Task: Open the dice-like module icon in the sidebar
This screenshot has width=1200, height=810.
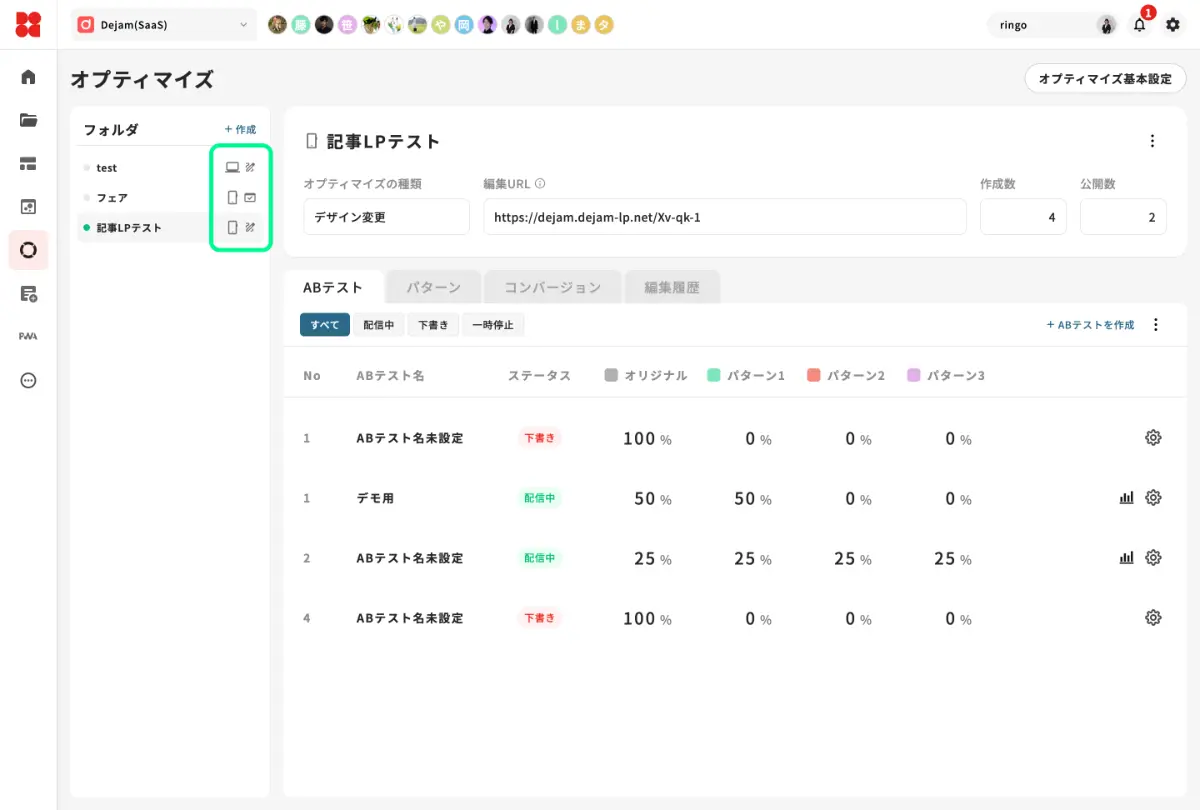Action: [x=28, y=207]
